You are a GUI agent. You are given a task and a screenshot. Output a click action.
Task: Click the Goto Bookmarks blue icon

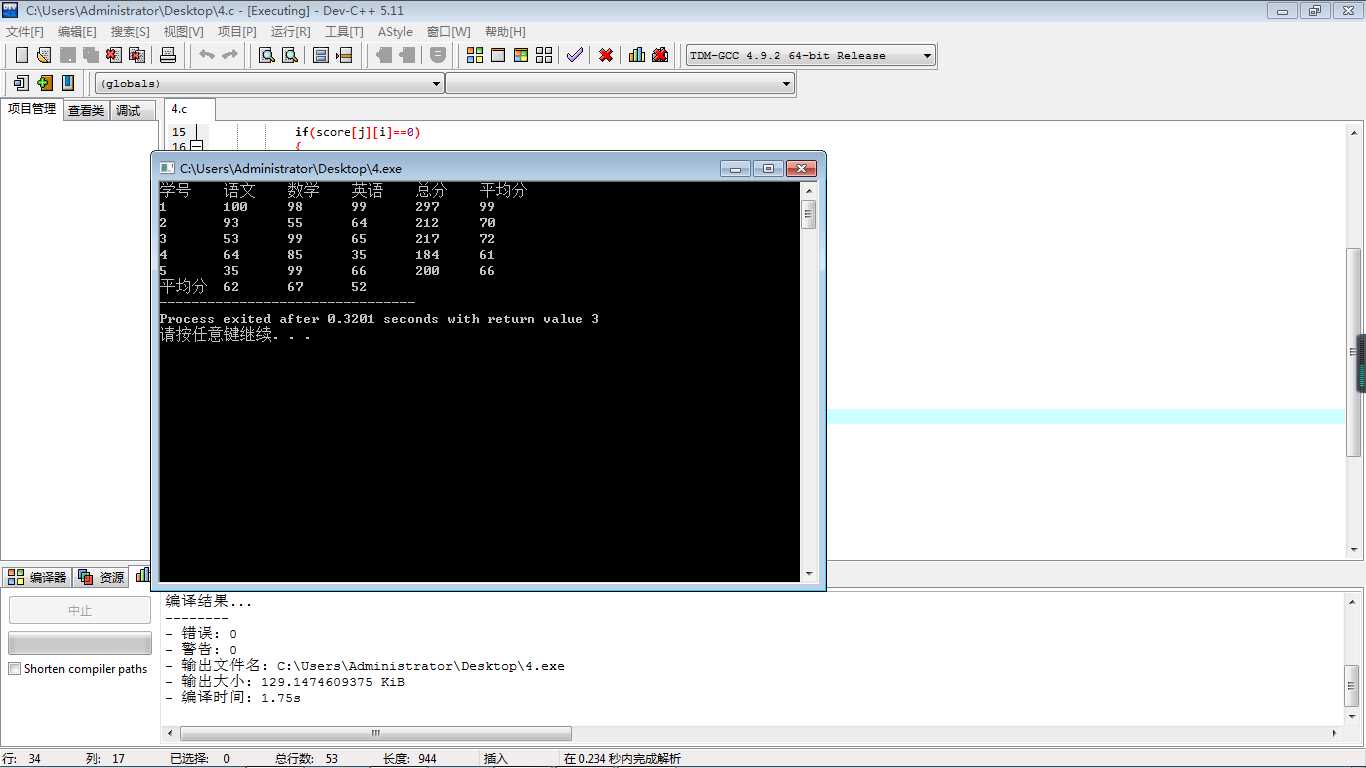pyautogui.click(x=67, y=83)
